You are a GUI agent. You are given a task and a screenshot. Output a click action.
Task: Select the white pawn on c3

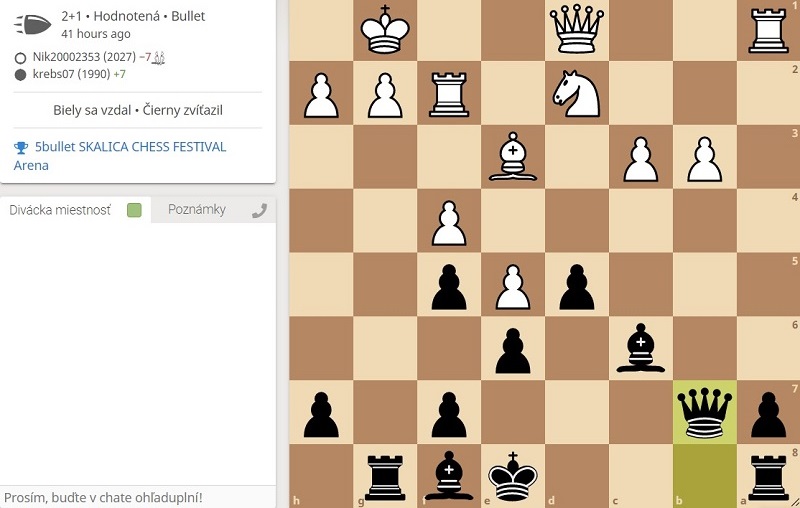(641, 157)
